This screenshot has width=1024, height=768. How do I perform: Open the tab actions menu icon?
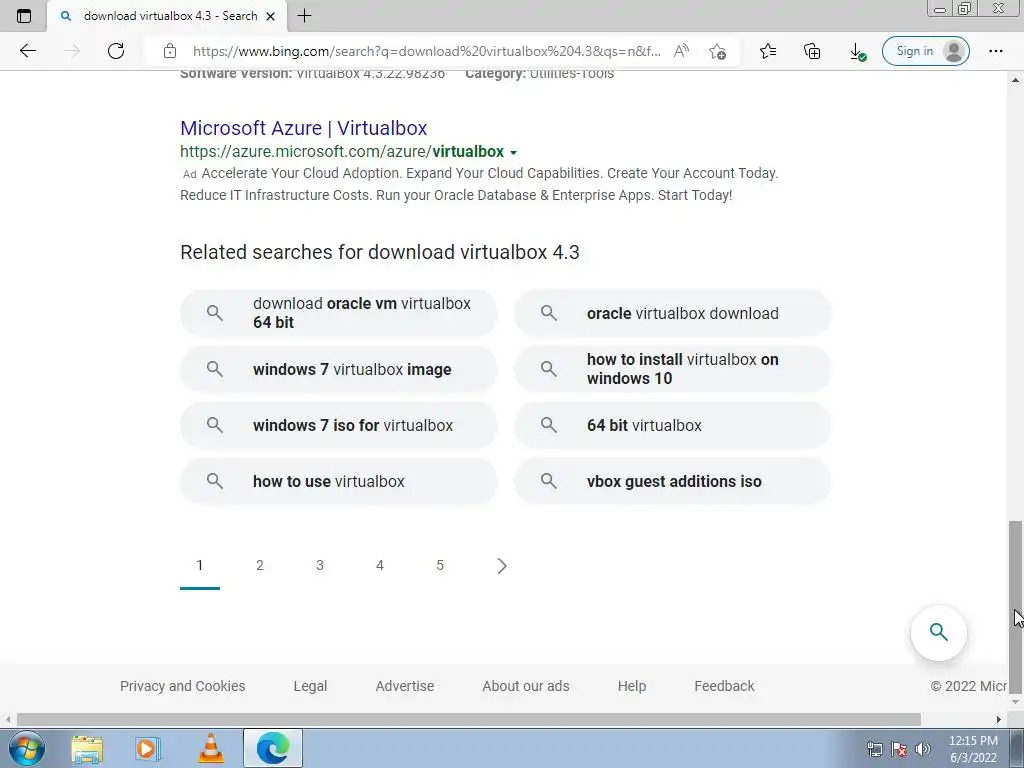point(24,16)
